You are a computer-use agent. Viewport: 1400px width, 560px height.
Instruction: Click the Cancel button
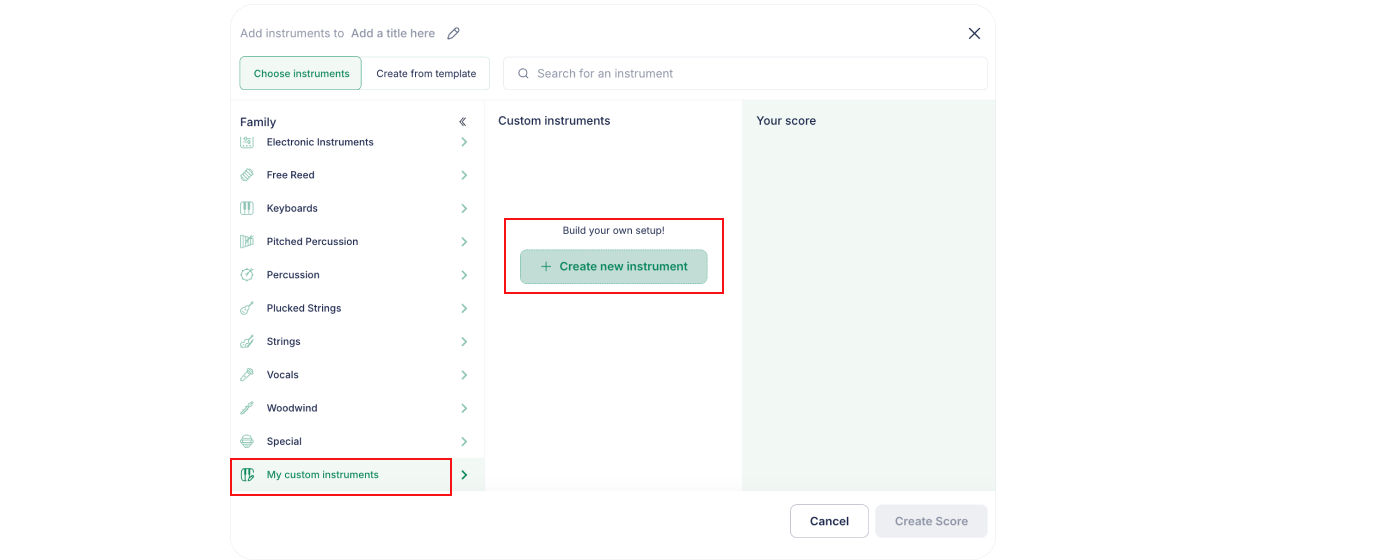(829, 521)
